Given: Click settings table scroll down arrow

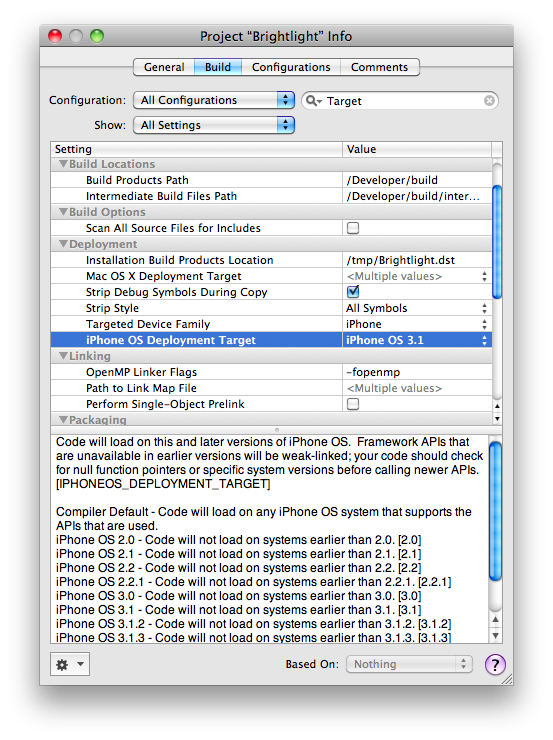Looking at the screenshot, I should tap(497, 419).
